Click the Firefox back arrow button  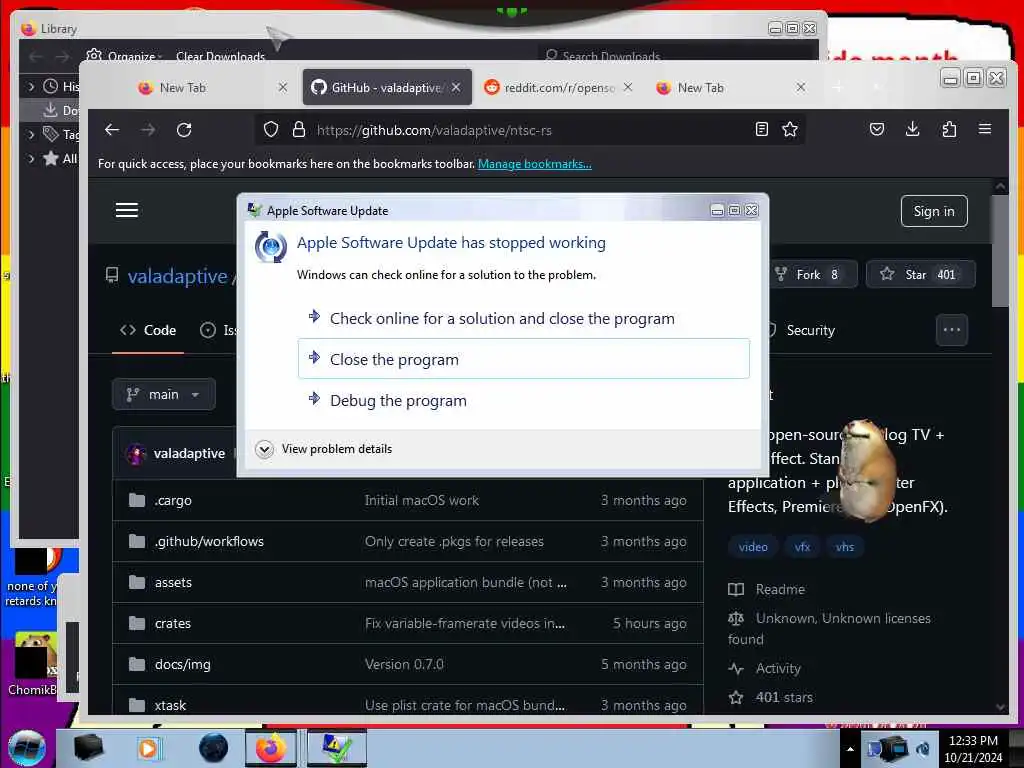click(x=112, y=130)
